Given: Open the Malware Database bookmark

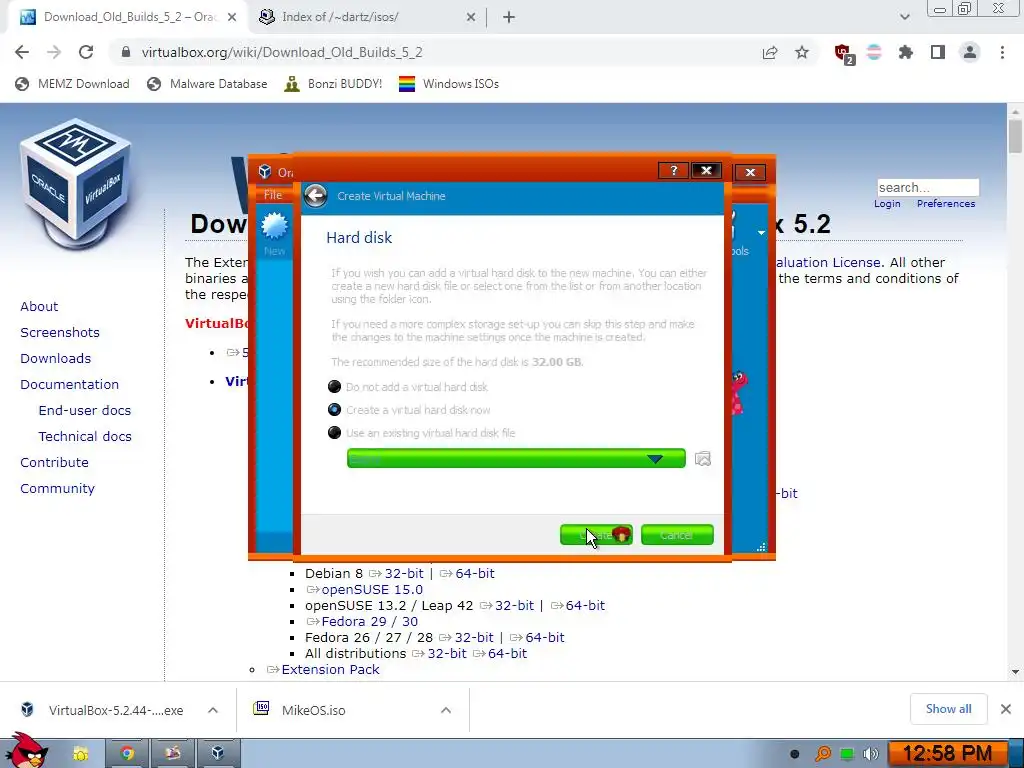Looking at the screenshot, I should [x=208, y=84].
